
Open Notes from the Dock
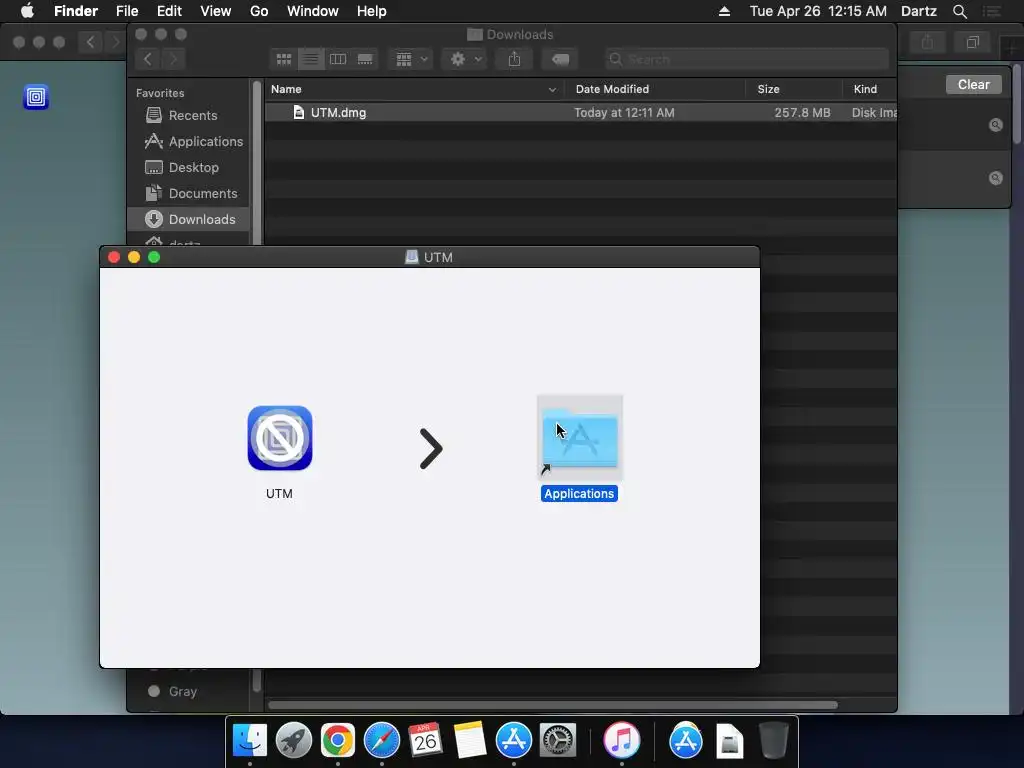coord(470,741)
